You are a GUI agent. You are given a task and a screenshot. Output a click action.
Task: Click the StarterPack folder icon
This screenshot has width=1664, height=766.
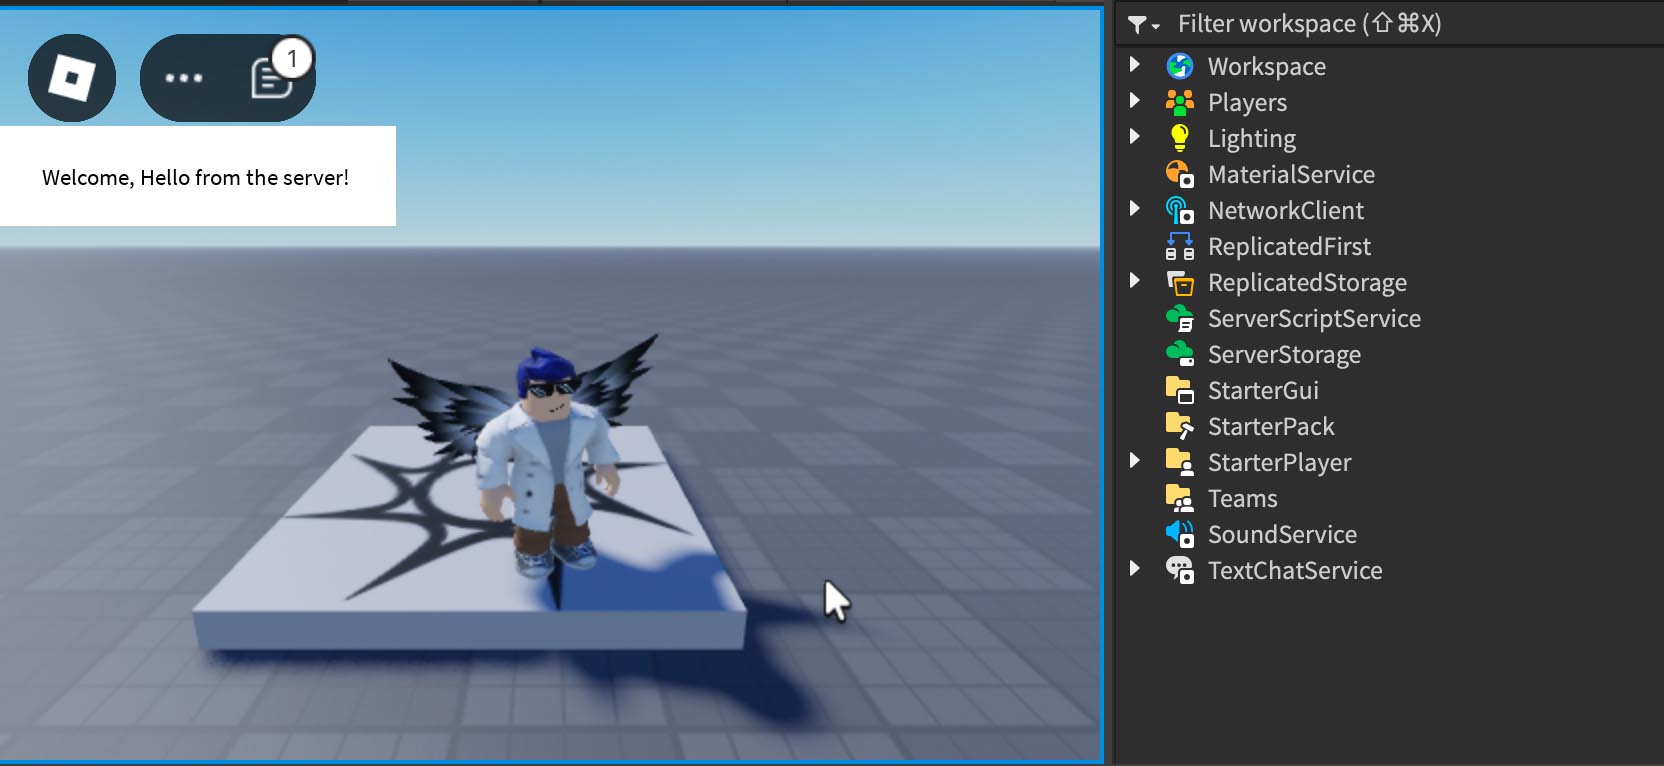coord(1180,426)
